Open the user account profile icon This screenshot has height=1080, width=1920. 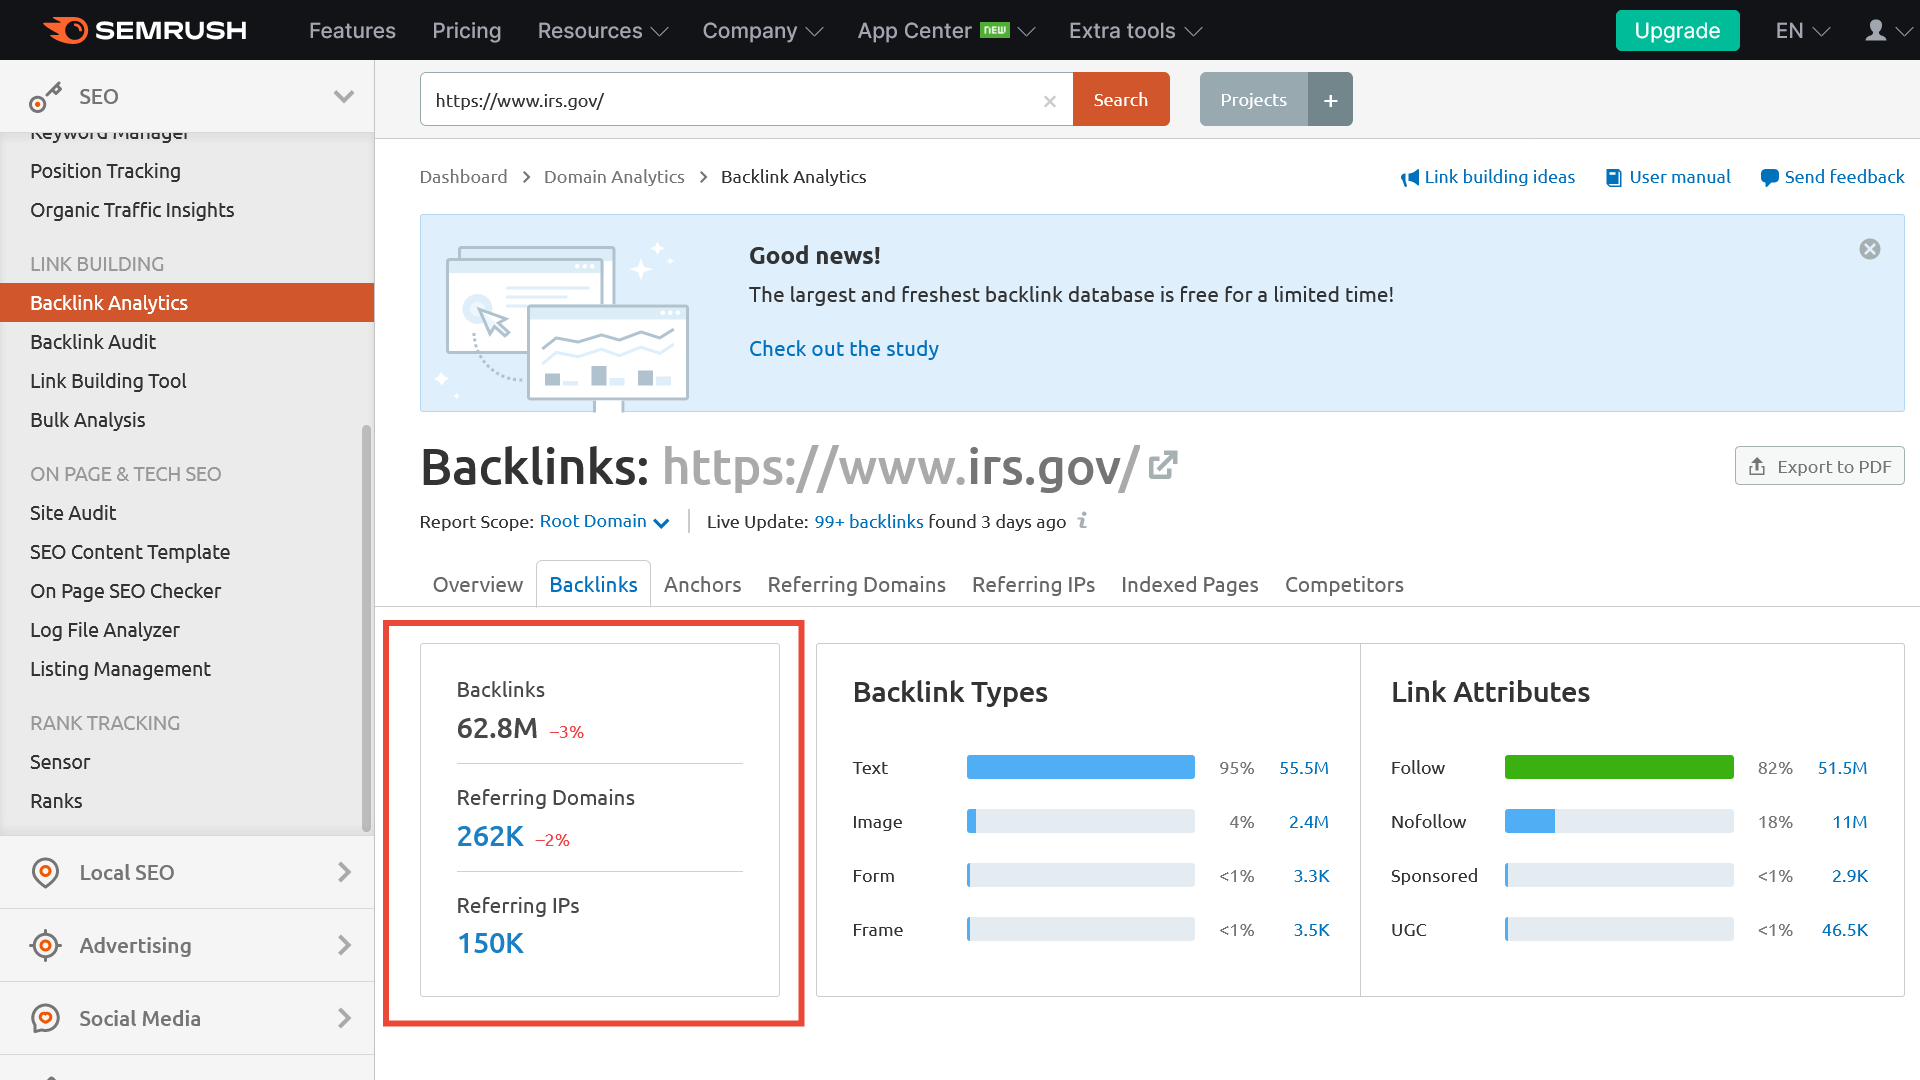(x=1876, y=30)
